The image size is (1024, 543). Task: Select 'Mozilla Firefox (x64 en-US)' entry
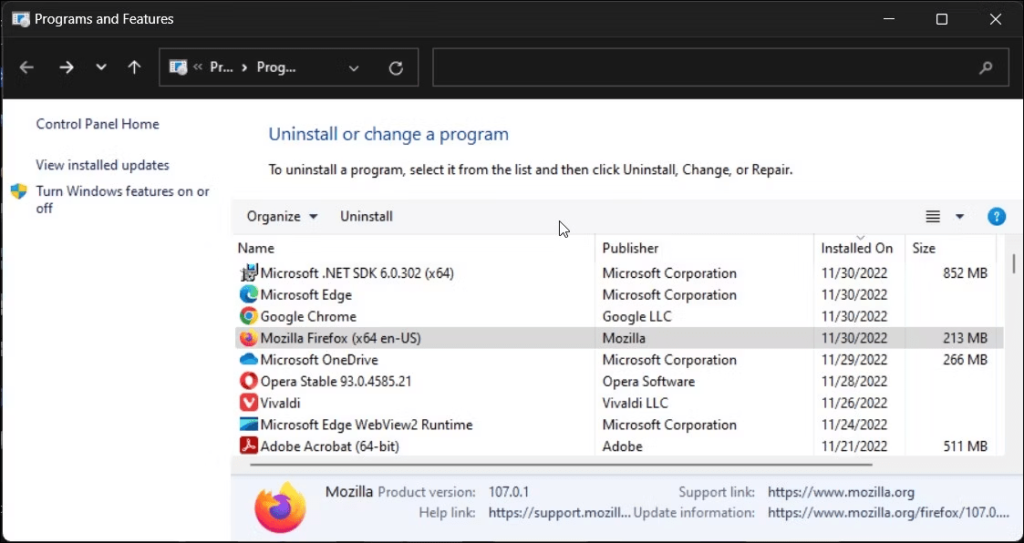pos(341,338)
